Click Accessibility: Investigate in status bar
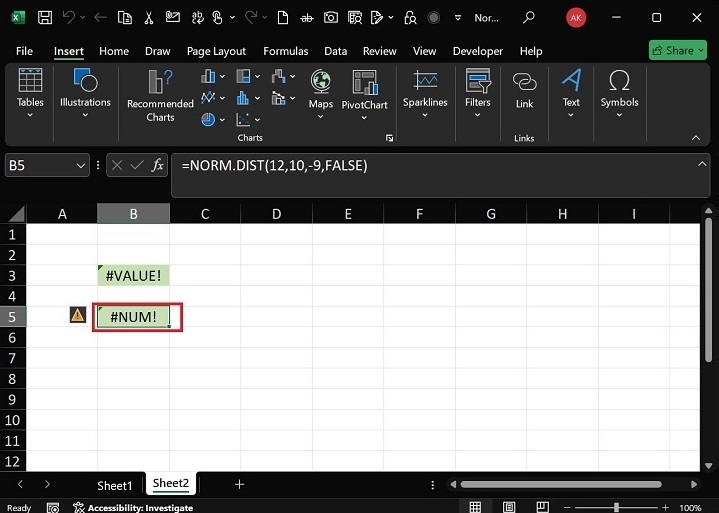 pyautogui.click(x=133, y=507)
